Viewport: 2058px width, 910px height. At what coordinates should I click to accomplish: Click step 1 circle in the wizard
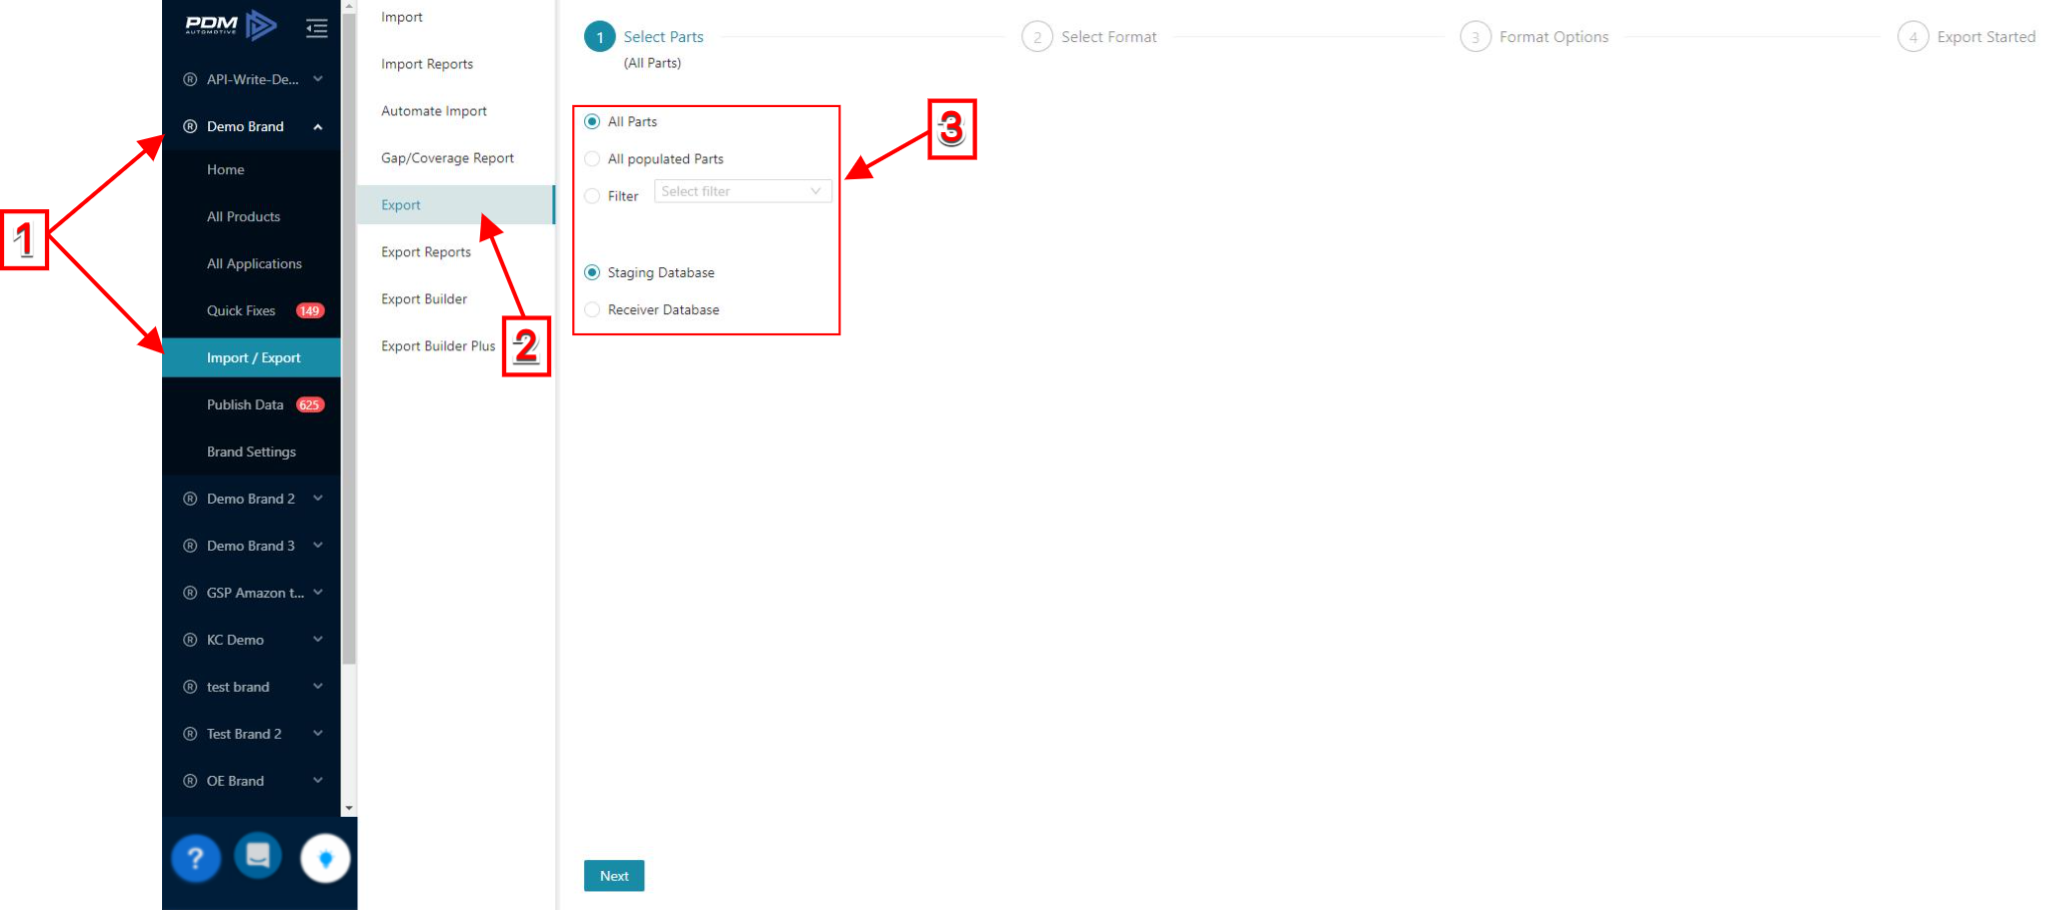pyautogui.click(x=600, y=37)
